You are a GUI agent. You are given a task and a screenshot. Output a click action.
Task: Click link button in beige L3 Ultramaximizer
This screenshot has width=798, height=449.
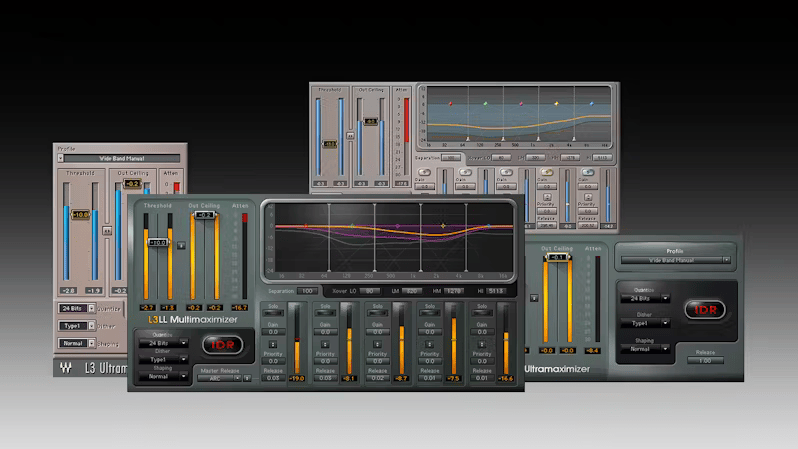point(107,231)
